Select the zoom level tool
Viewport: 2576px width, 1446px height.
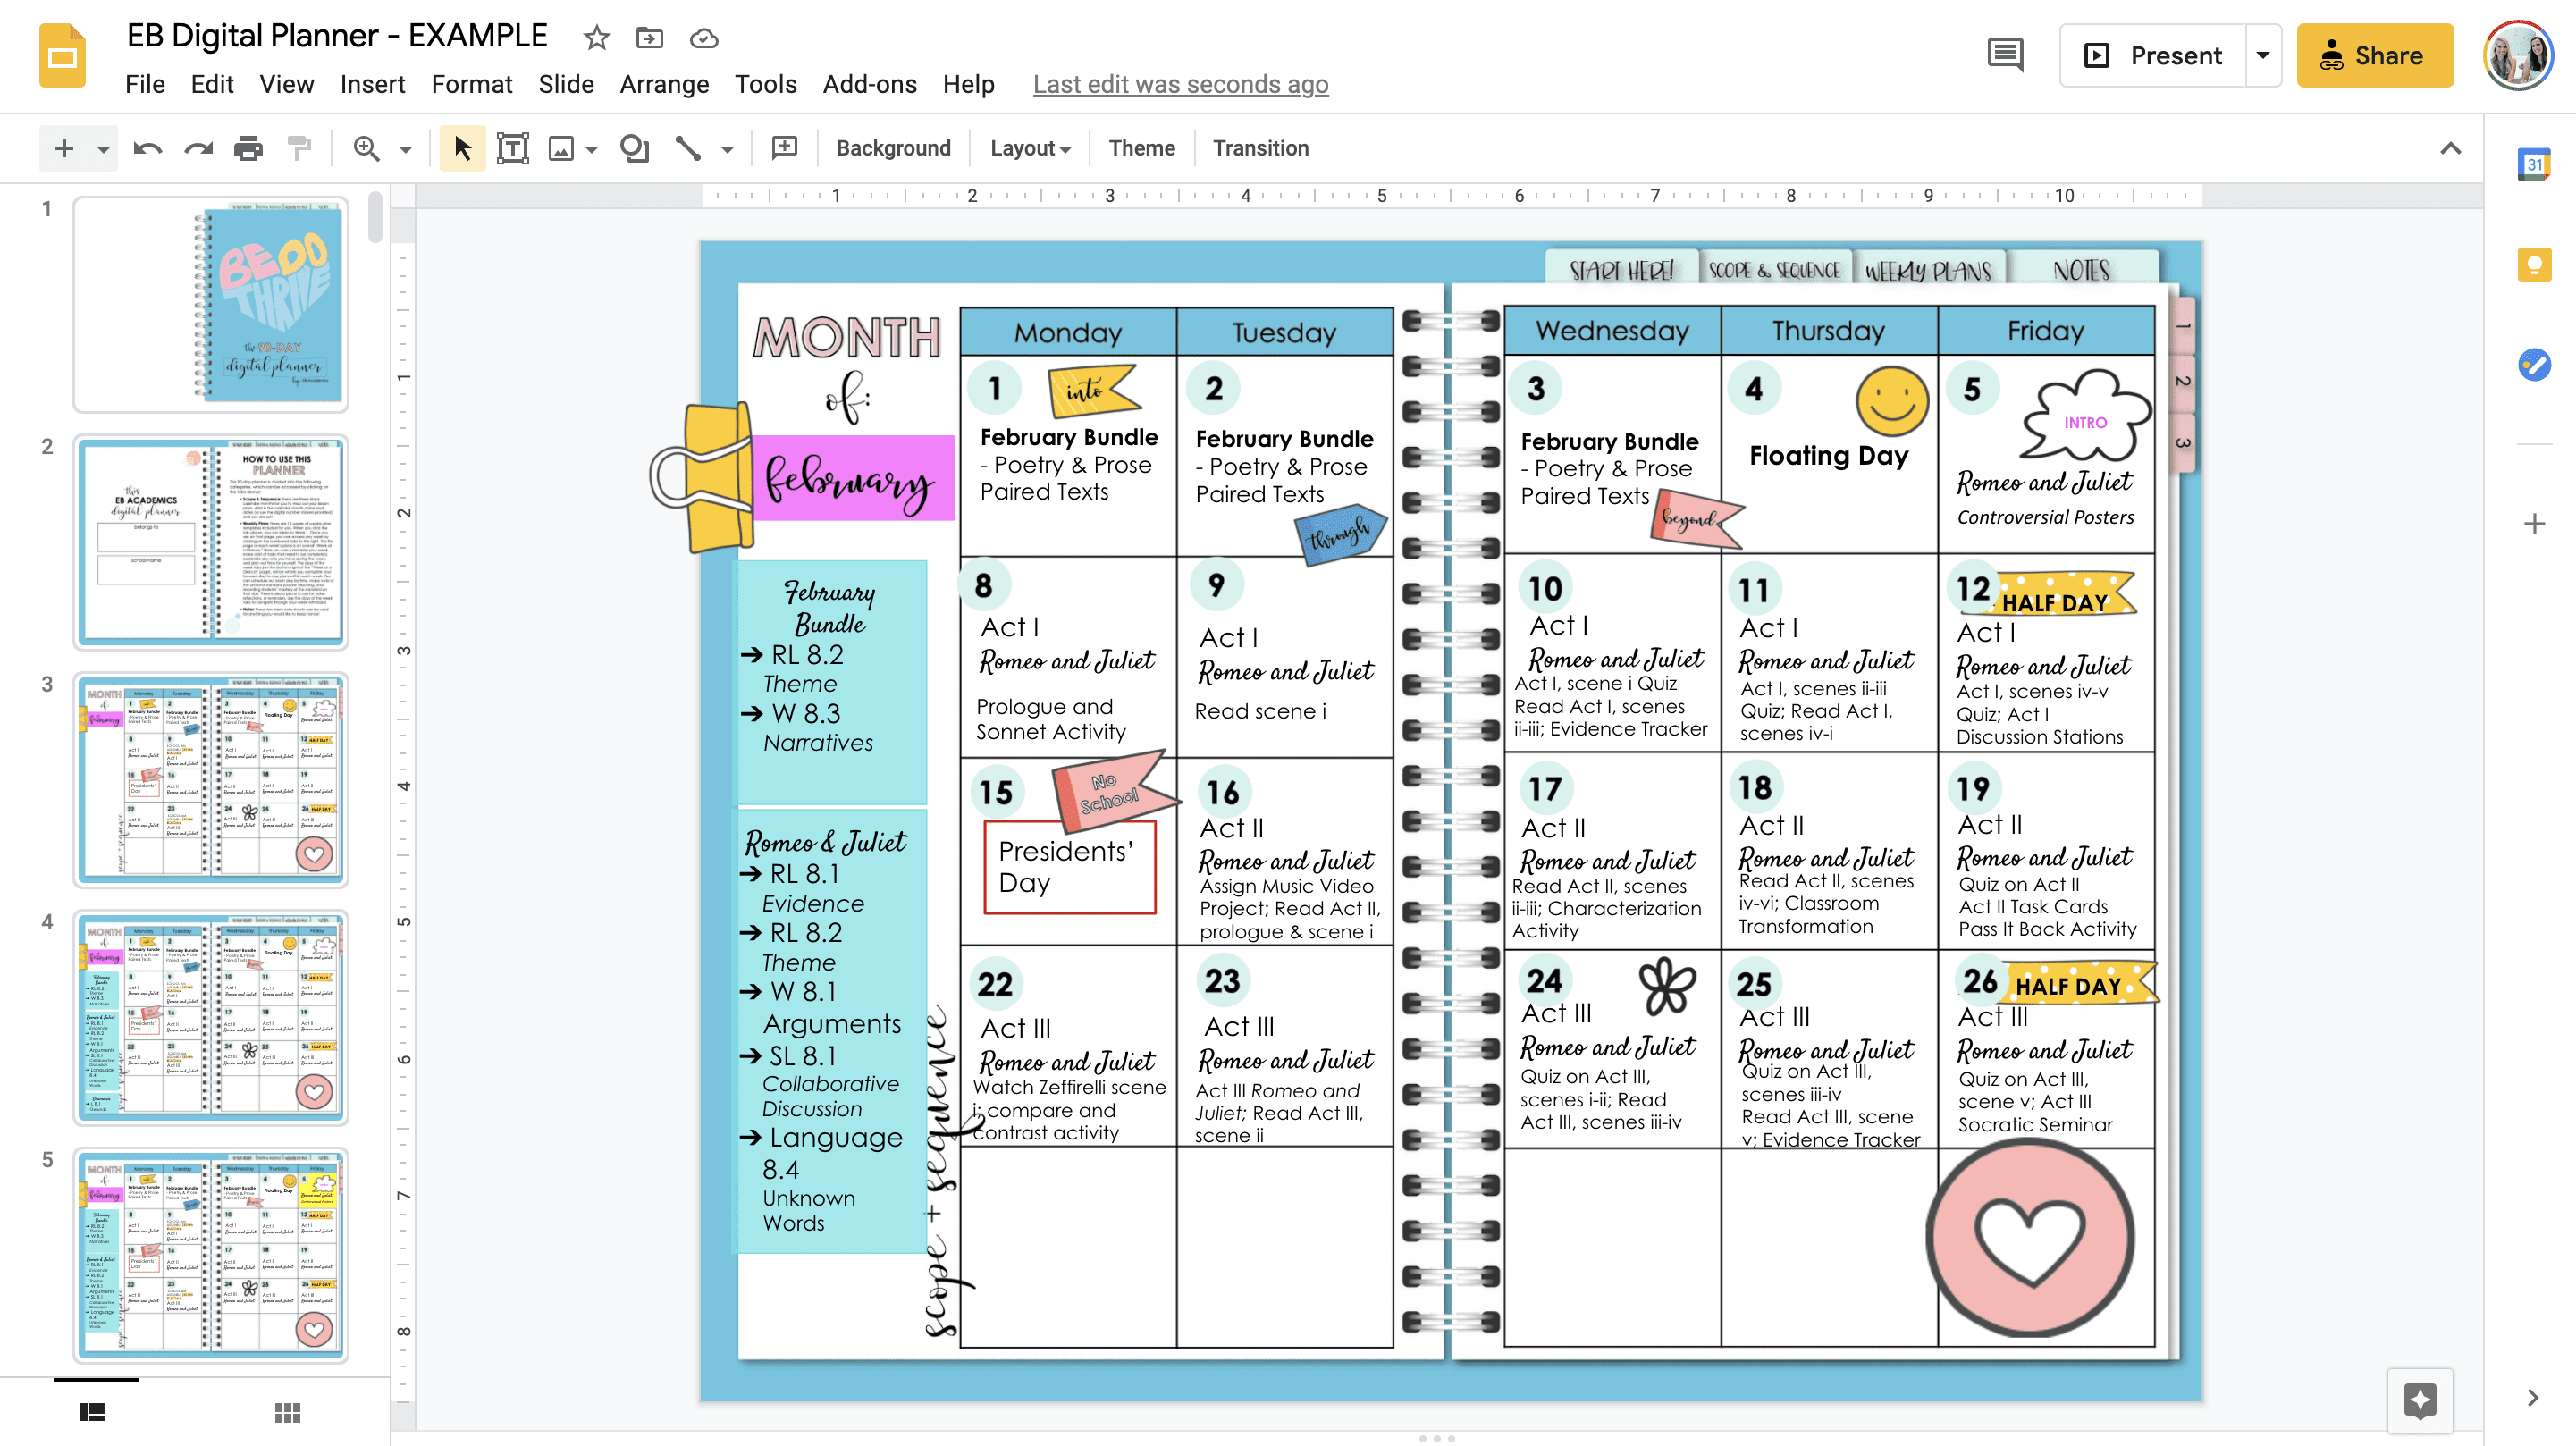pos(365,147)
